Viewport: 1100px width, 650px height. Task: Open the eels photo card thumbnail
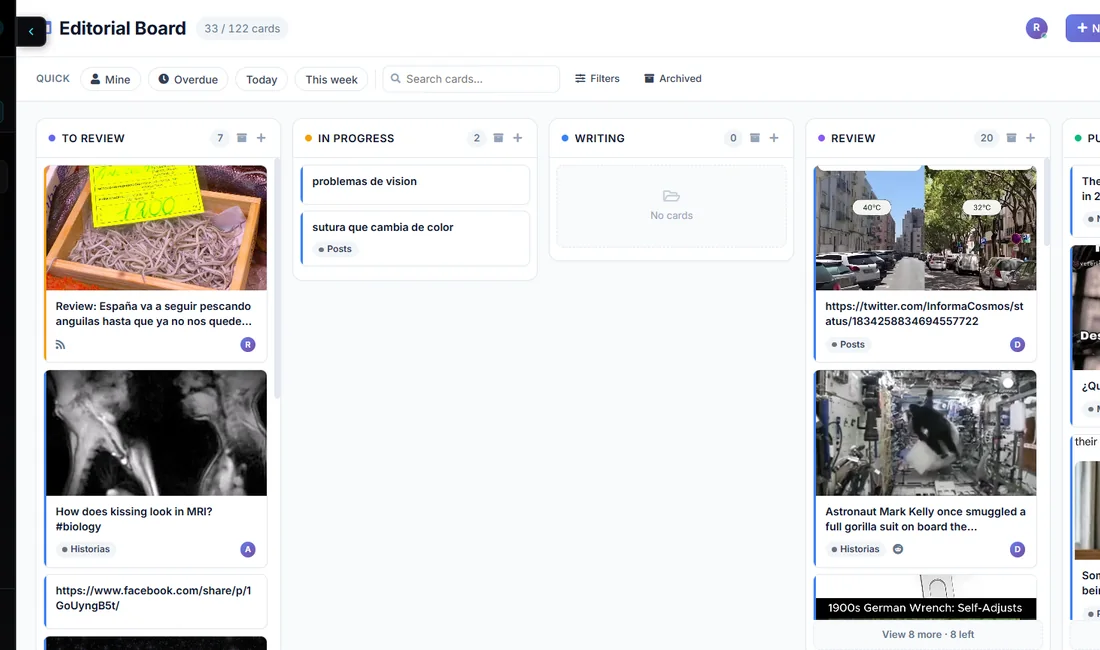tap(156, 228)
